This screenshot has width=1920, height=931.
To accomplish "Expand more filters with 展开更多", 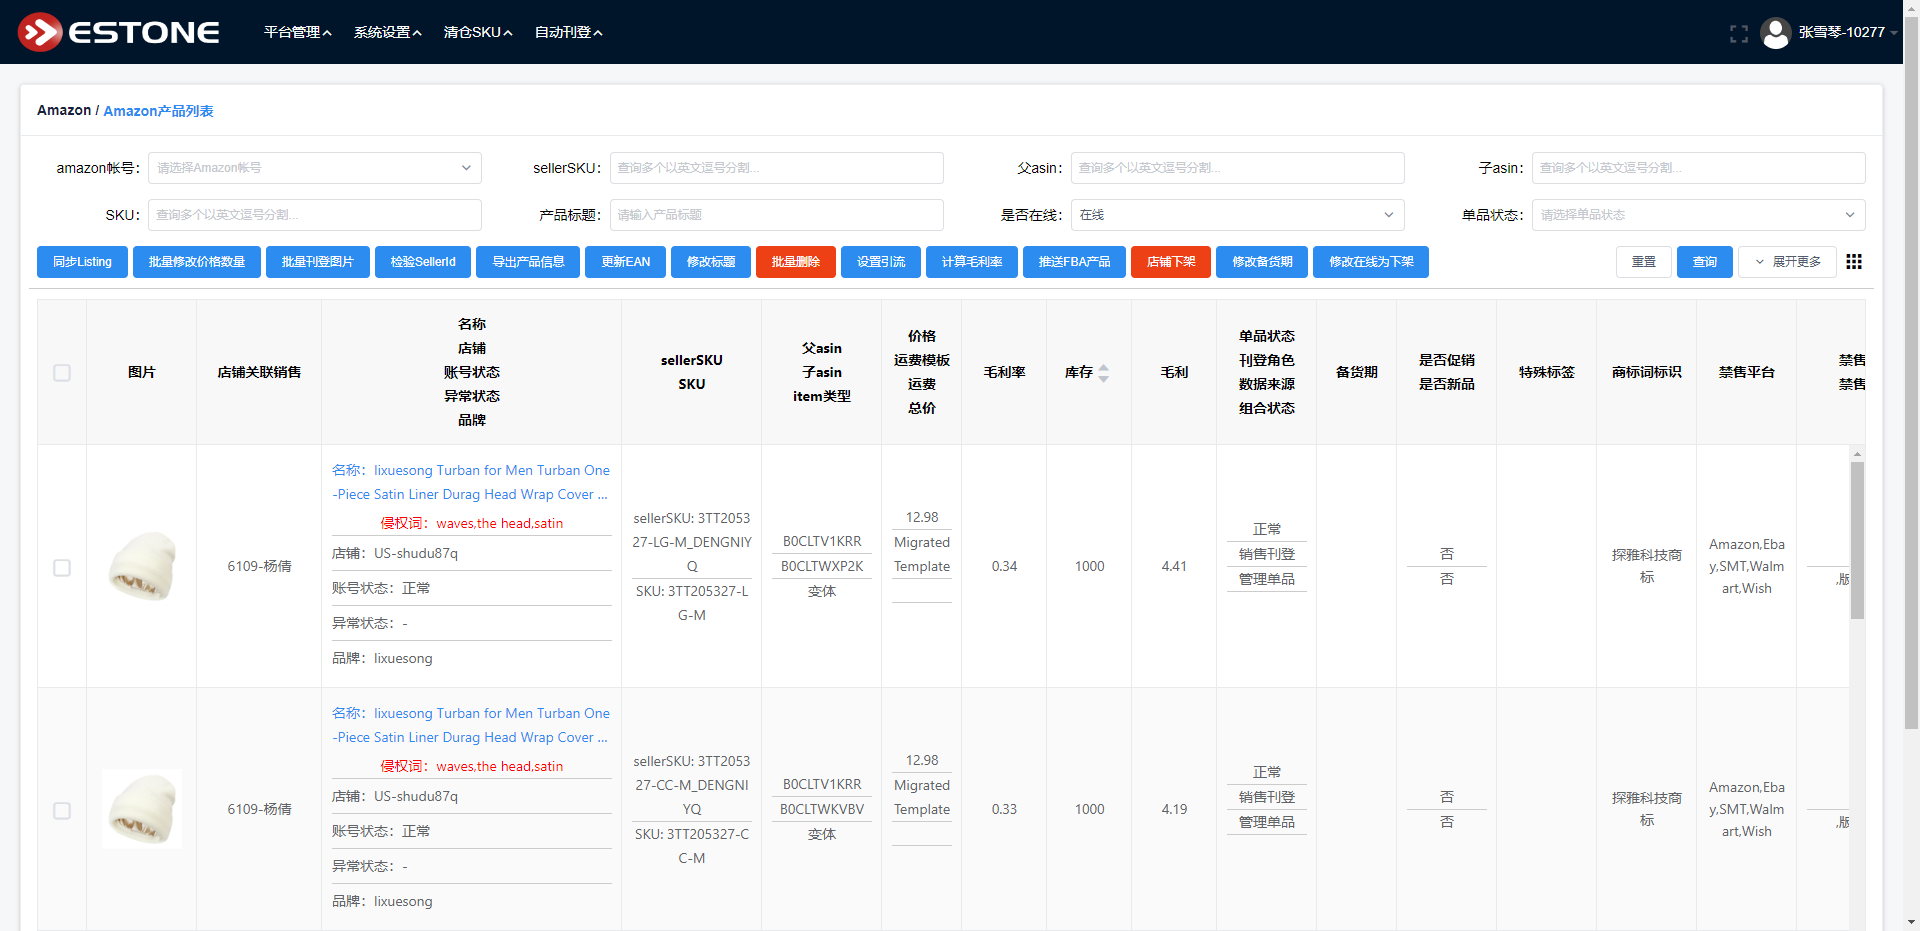I will 1787,262.
